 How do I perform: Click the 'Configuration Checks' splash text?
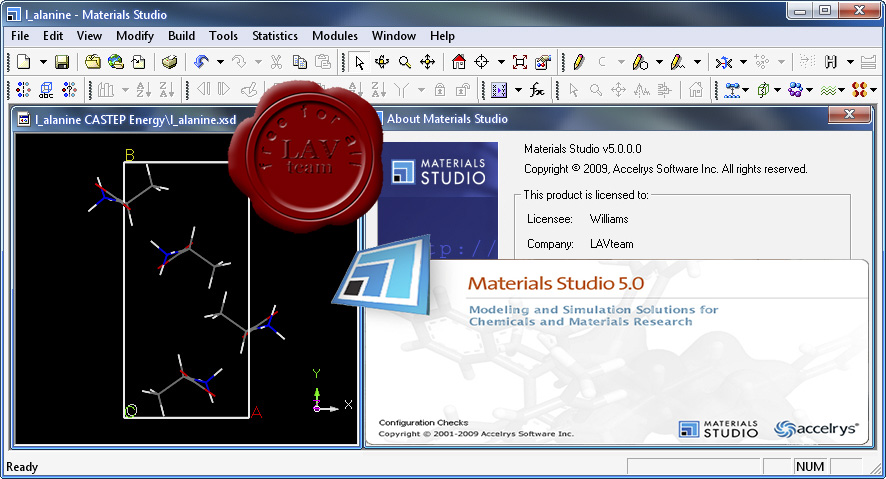pyautogui.click(x=423, y=423)
